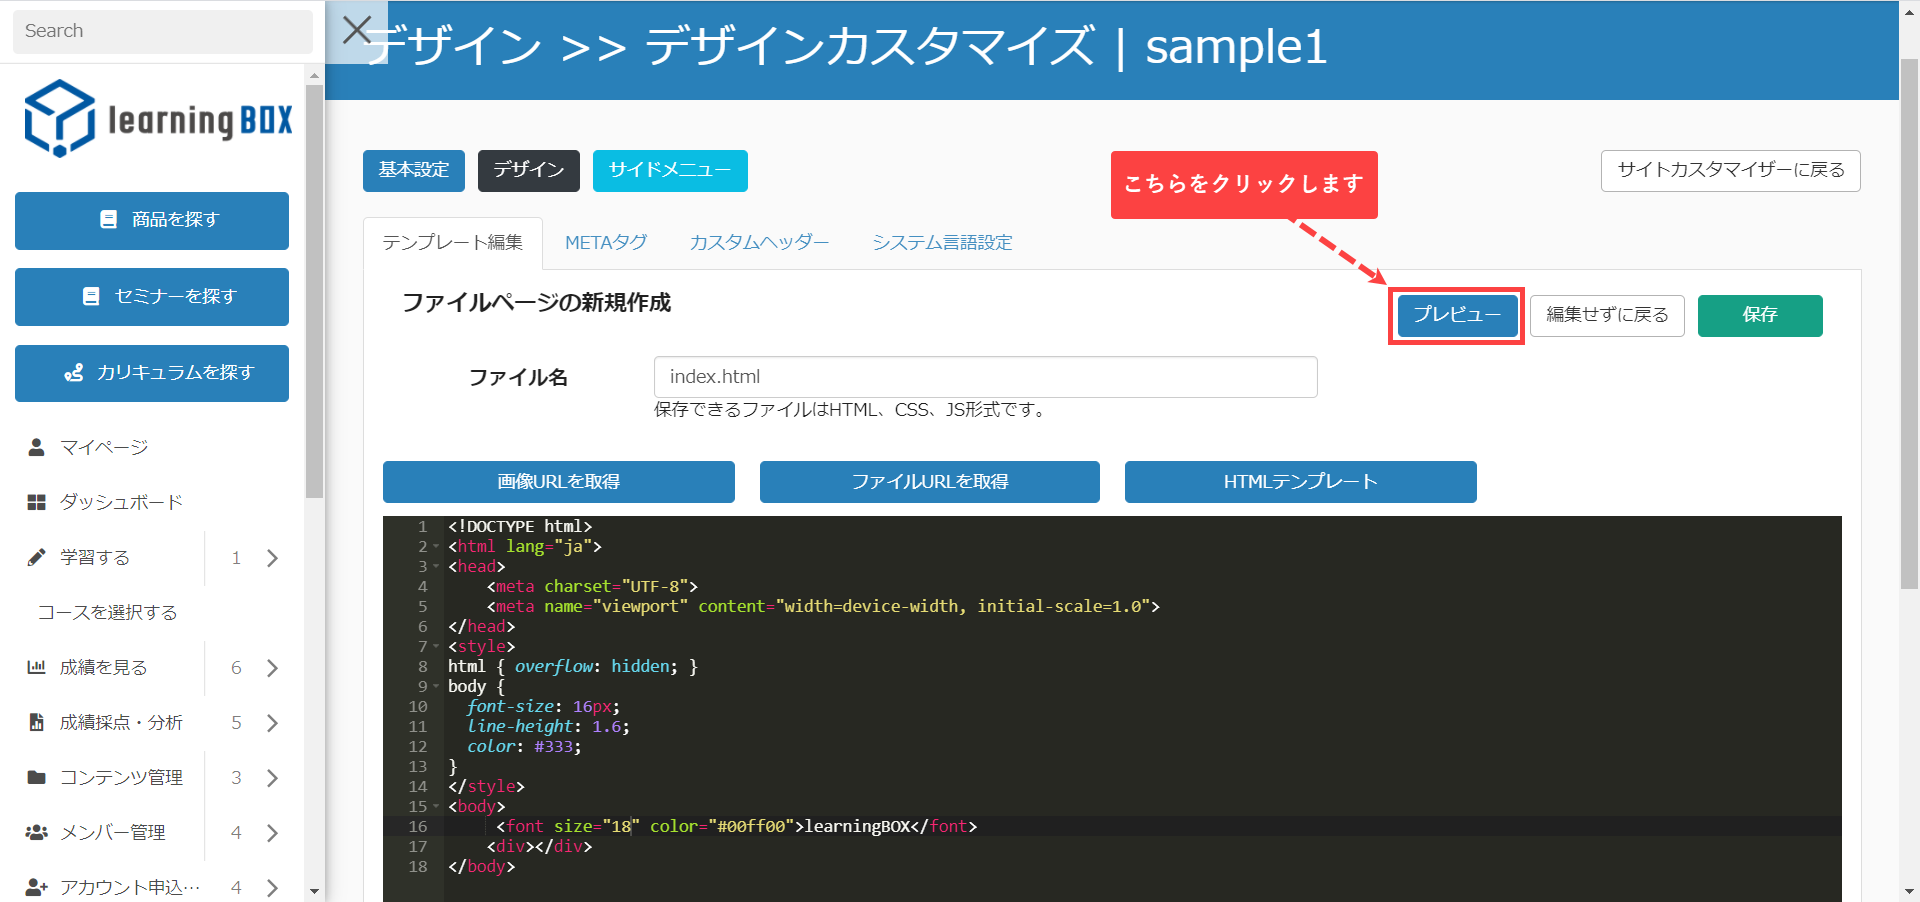Click the green 保存 button
This screenshot has width=1920, height=902.
pos(1759,315)
